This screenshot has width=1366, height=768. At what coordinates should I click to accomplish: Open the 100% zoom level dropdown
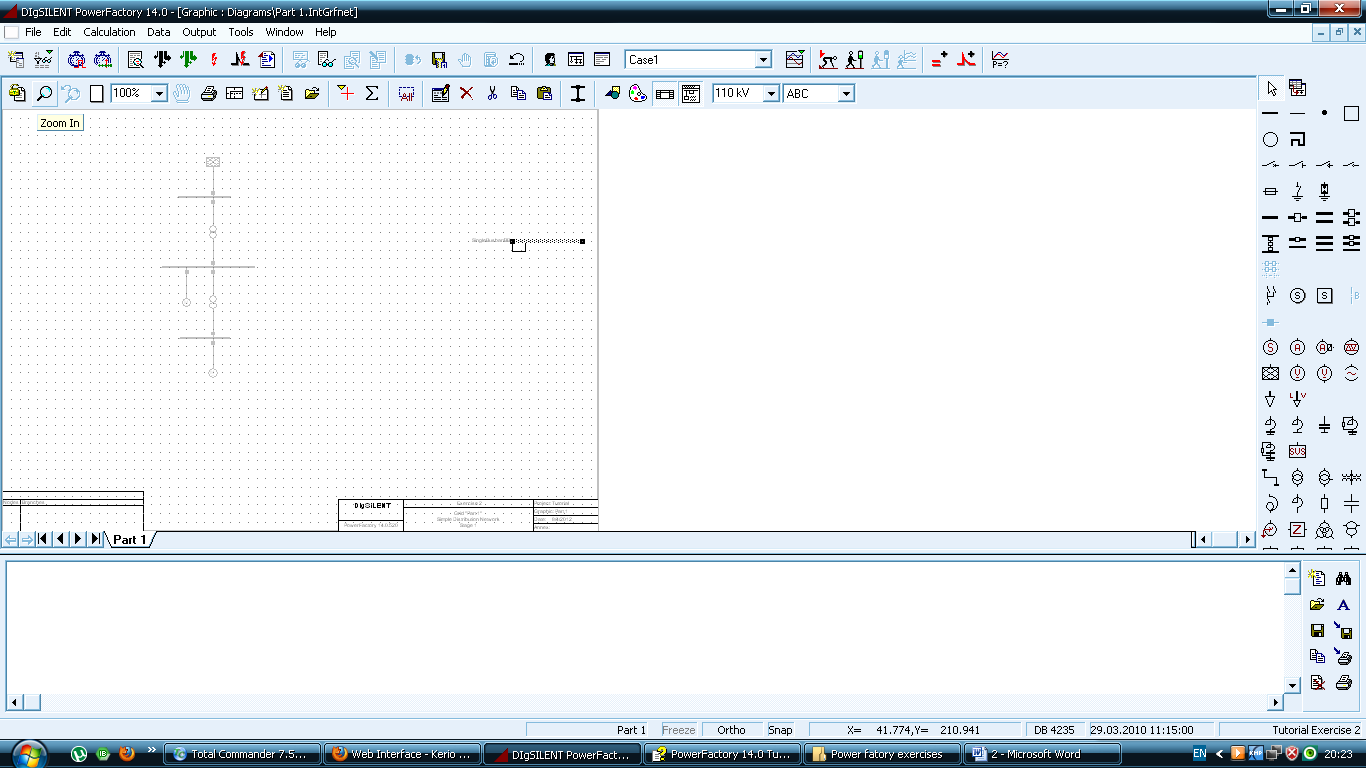(159, 93)
